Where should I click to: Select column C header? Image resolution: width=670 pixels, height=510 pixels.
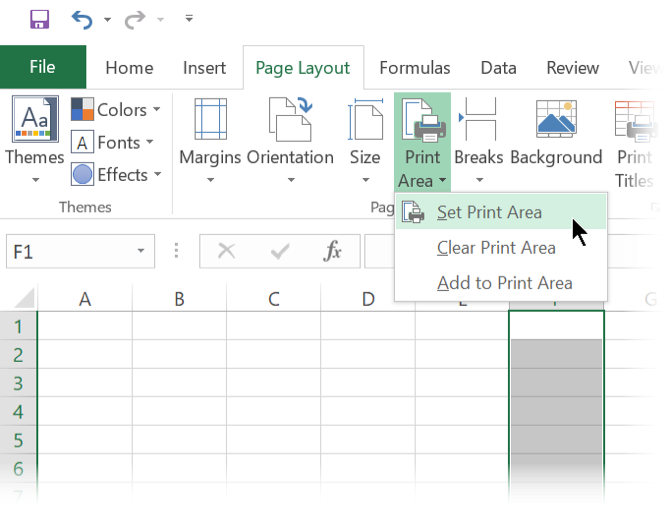(x=274, y=299)
